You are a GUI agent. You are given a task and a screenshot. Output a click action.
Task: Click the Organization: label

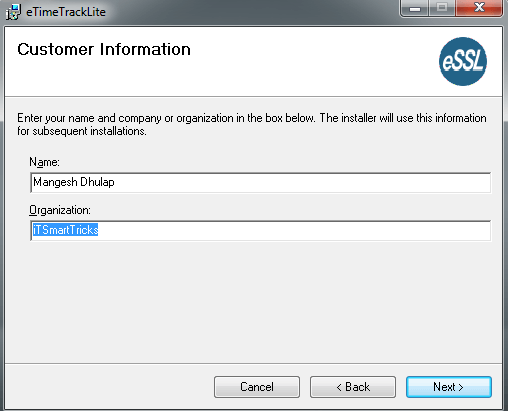(x=60, y=210)
